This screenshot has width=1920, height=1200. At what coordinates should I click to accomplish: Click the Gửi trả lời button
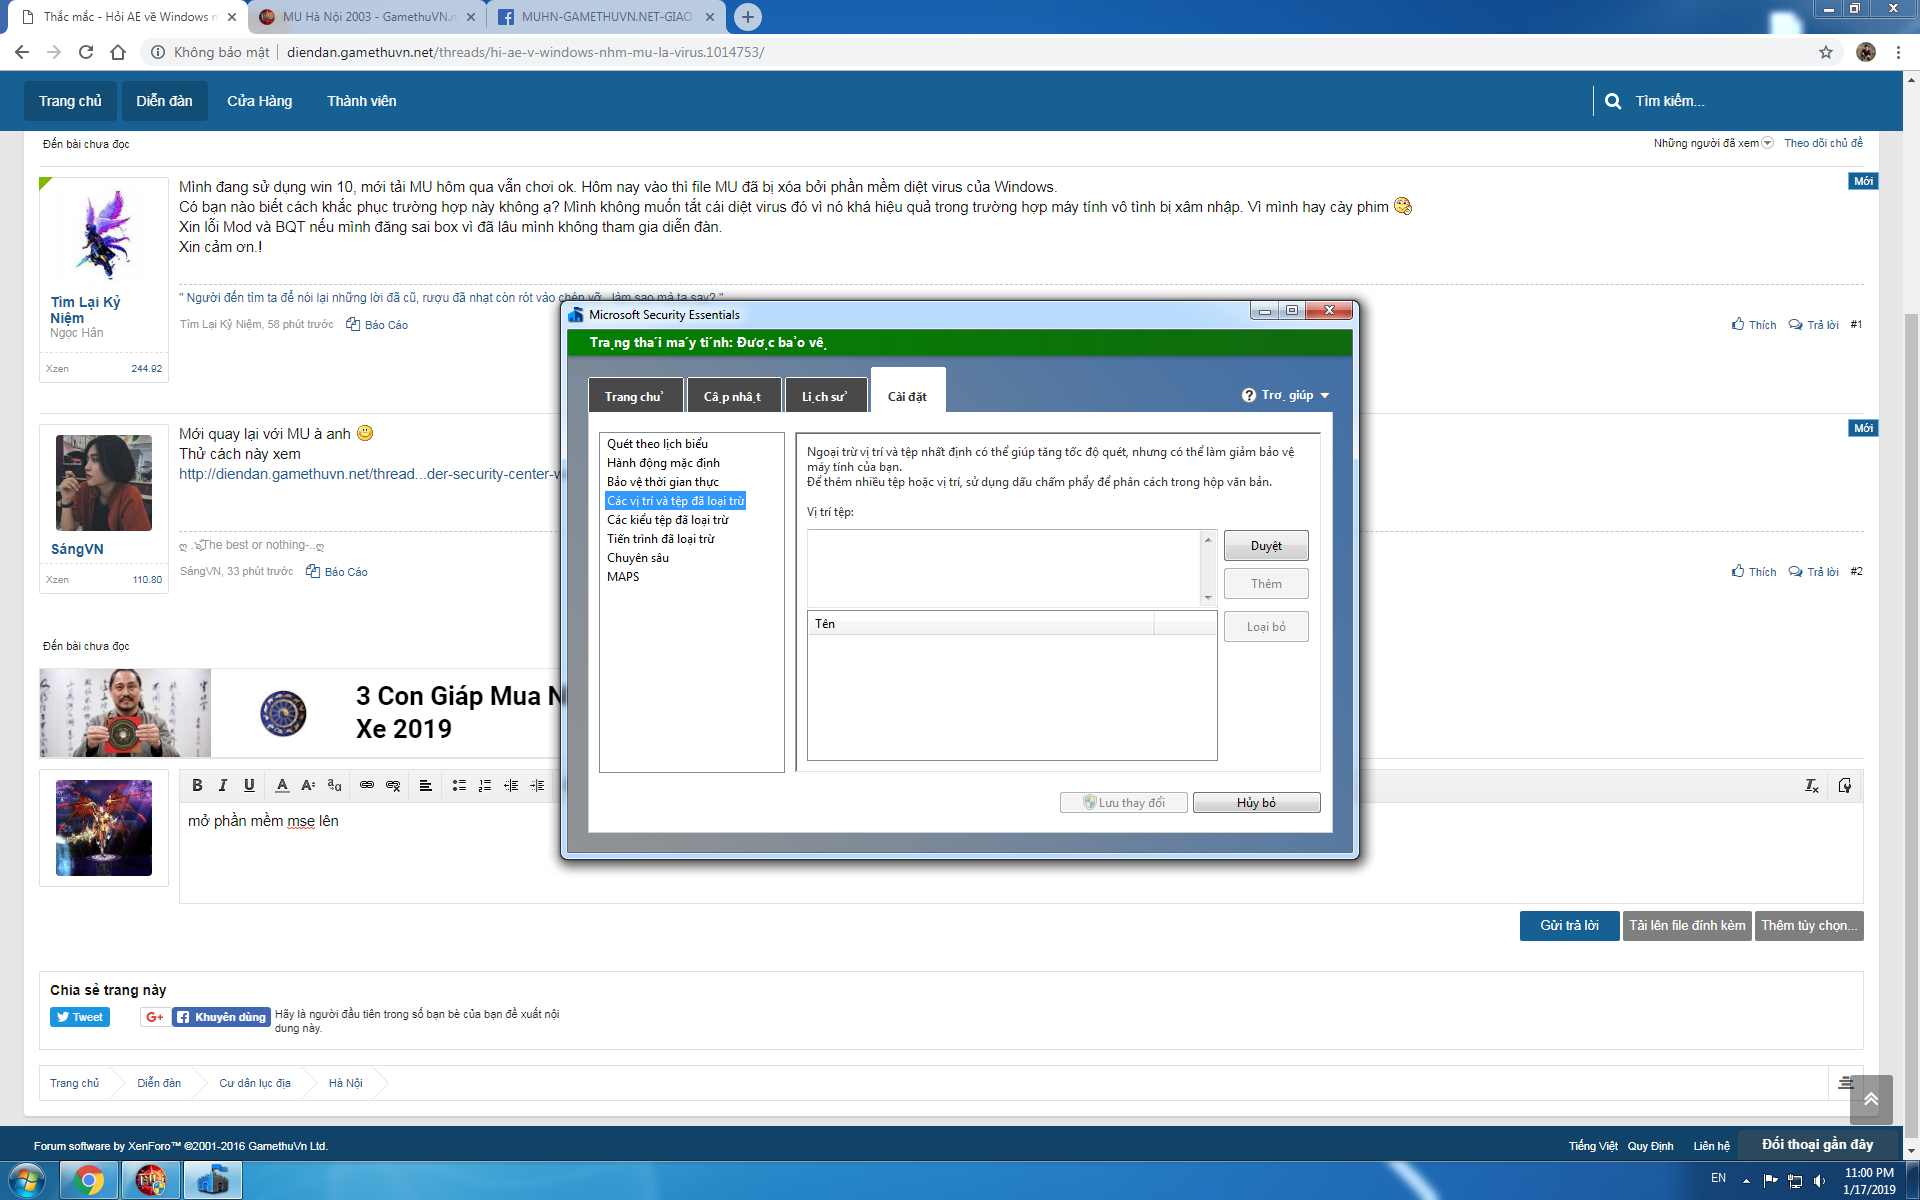(x=1569, y=926)
